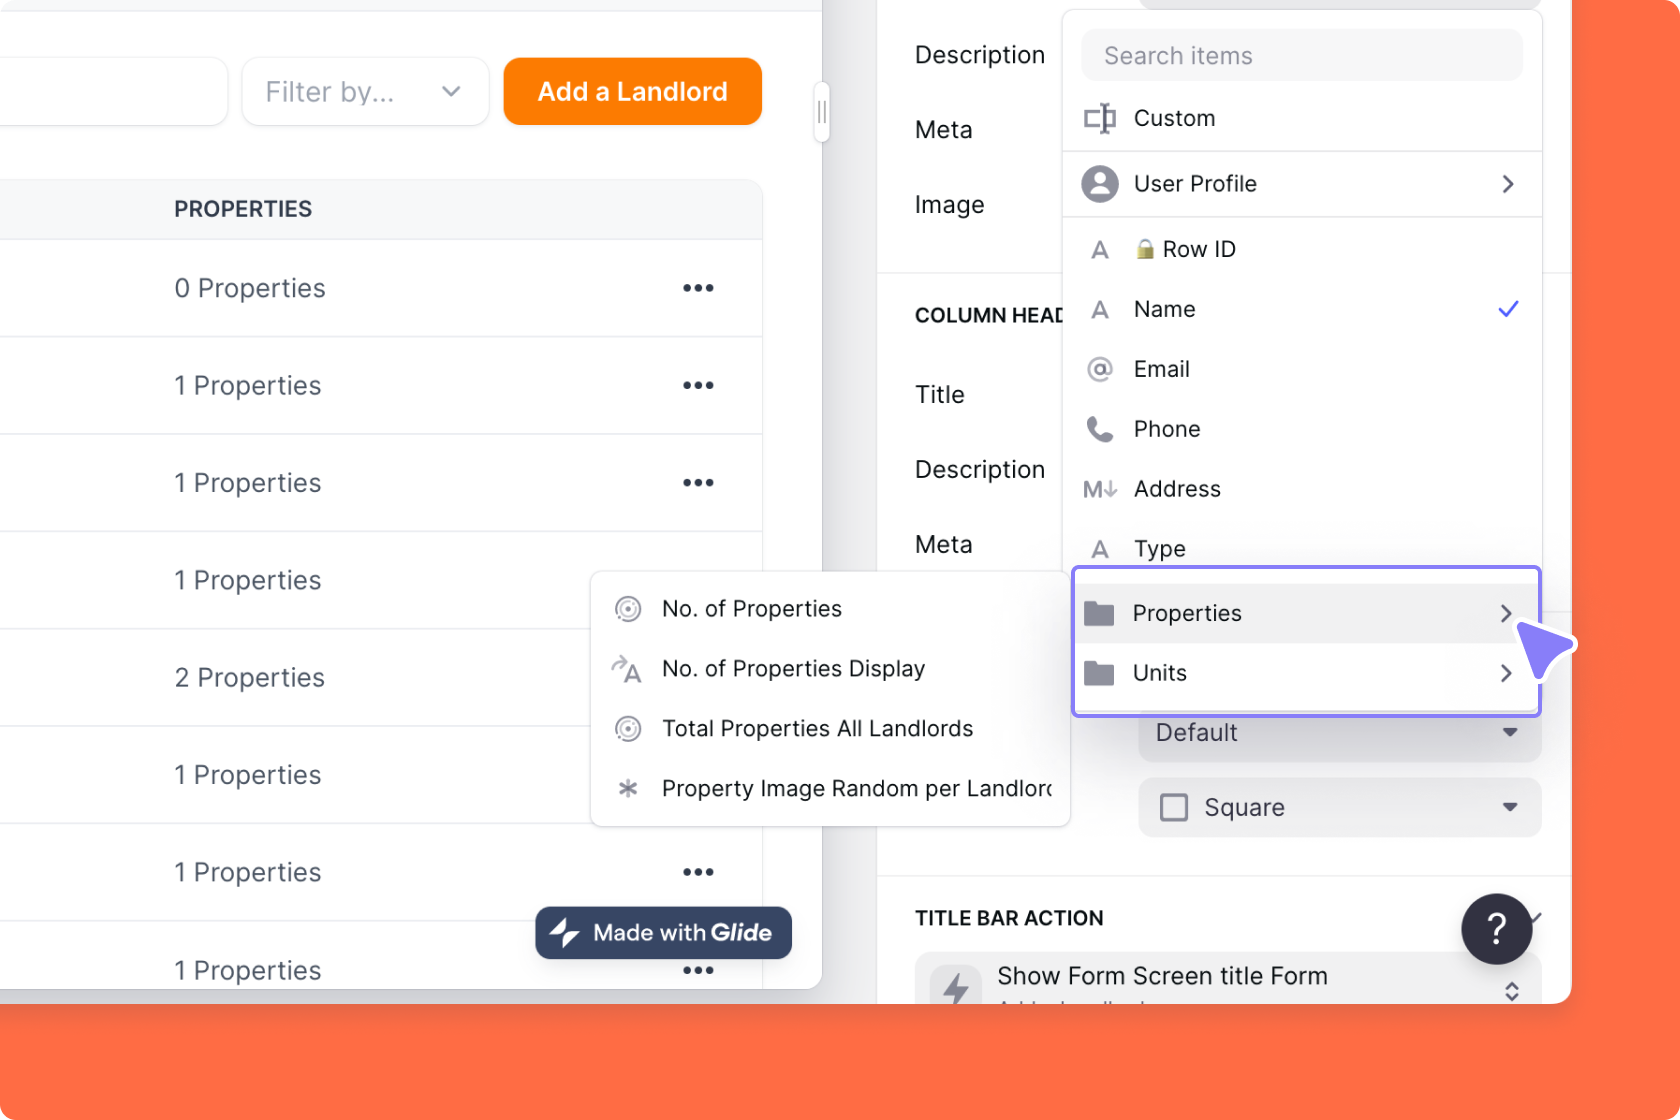The image size is (1680, 1120).
Task: Open the help question mark button
Action: click(1496, 929)
